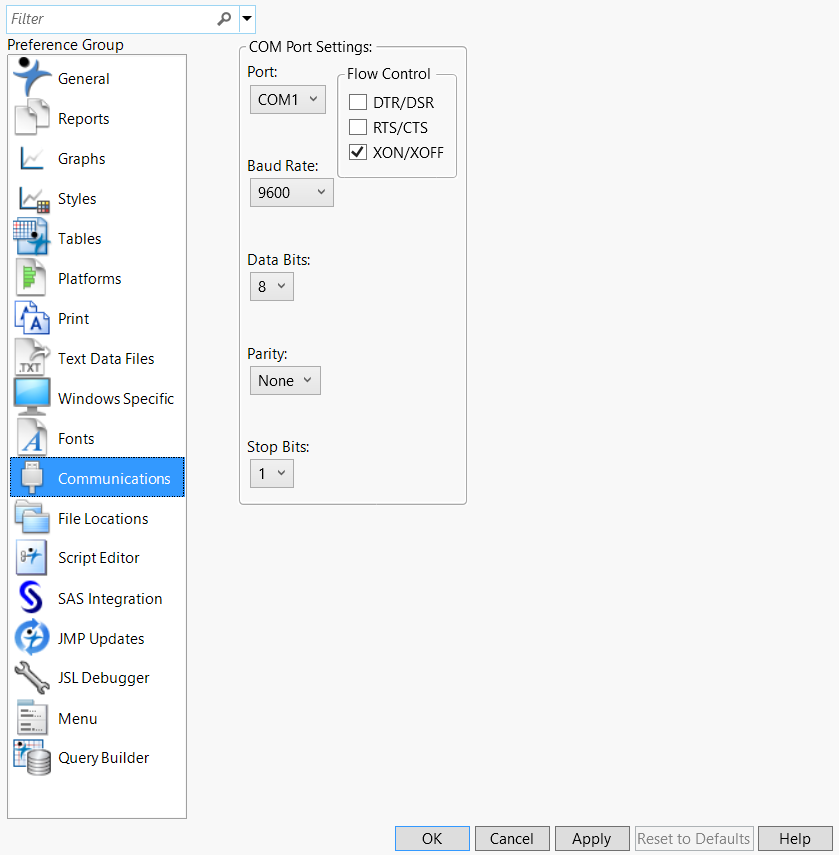Click the Cancel button
Screen dimensions: 839x855
[512, 838]
